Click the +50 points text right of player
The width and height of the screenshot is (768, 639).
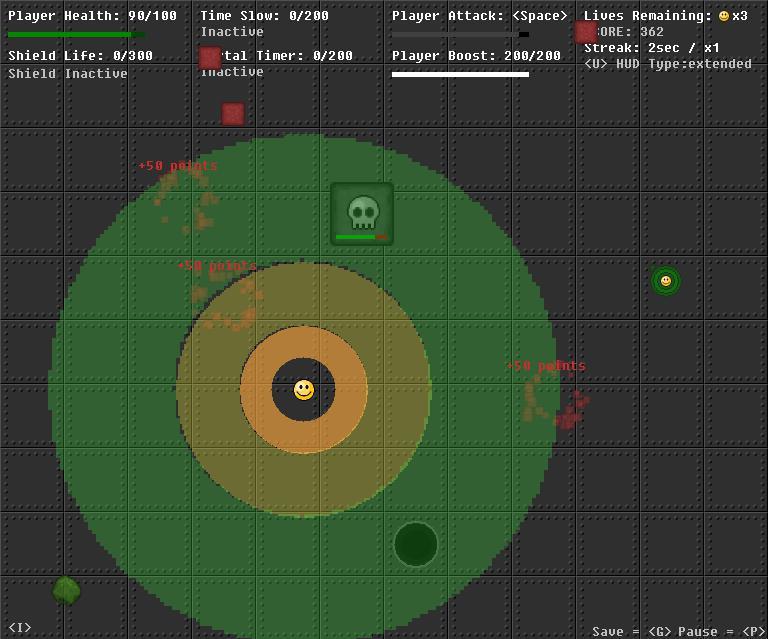546,366
